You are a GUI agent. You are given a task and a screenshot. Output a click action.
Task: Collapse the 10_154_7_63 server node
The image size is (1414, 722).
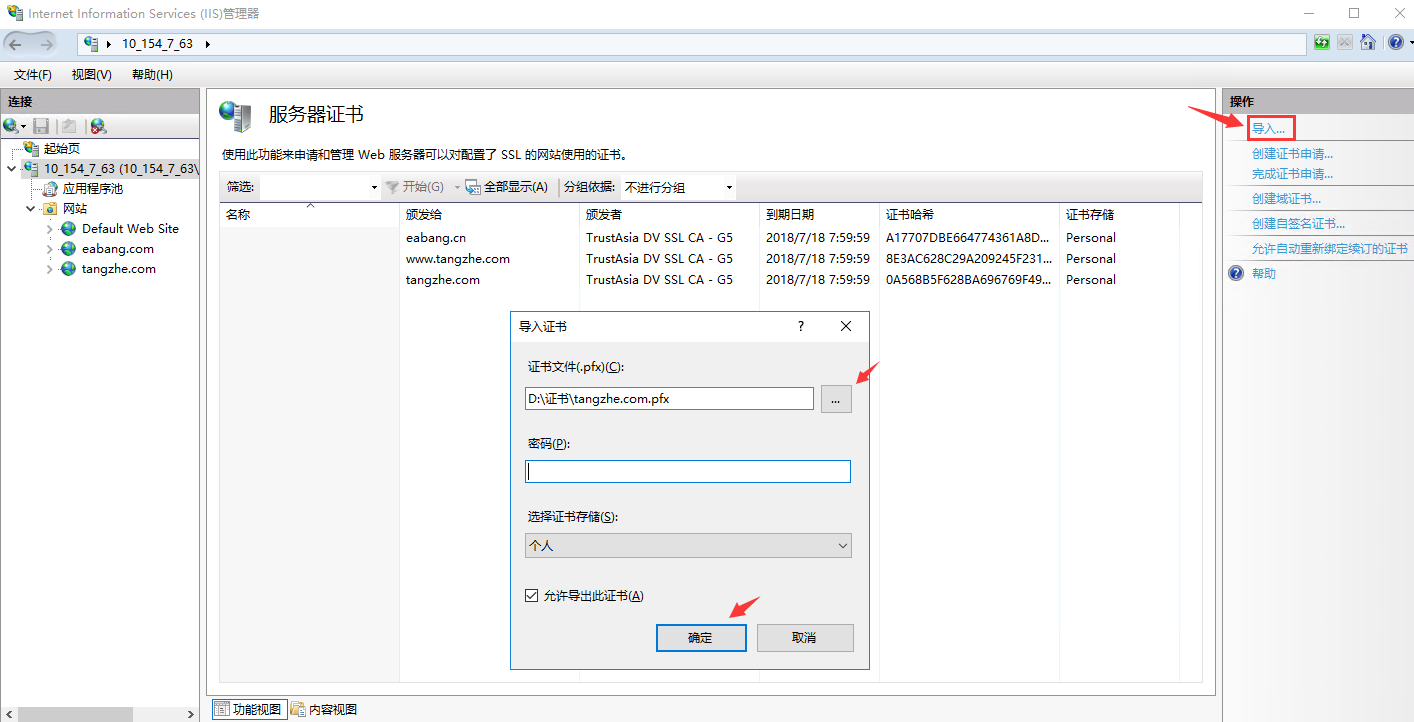(11, 168)
